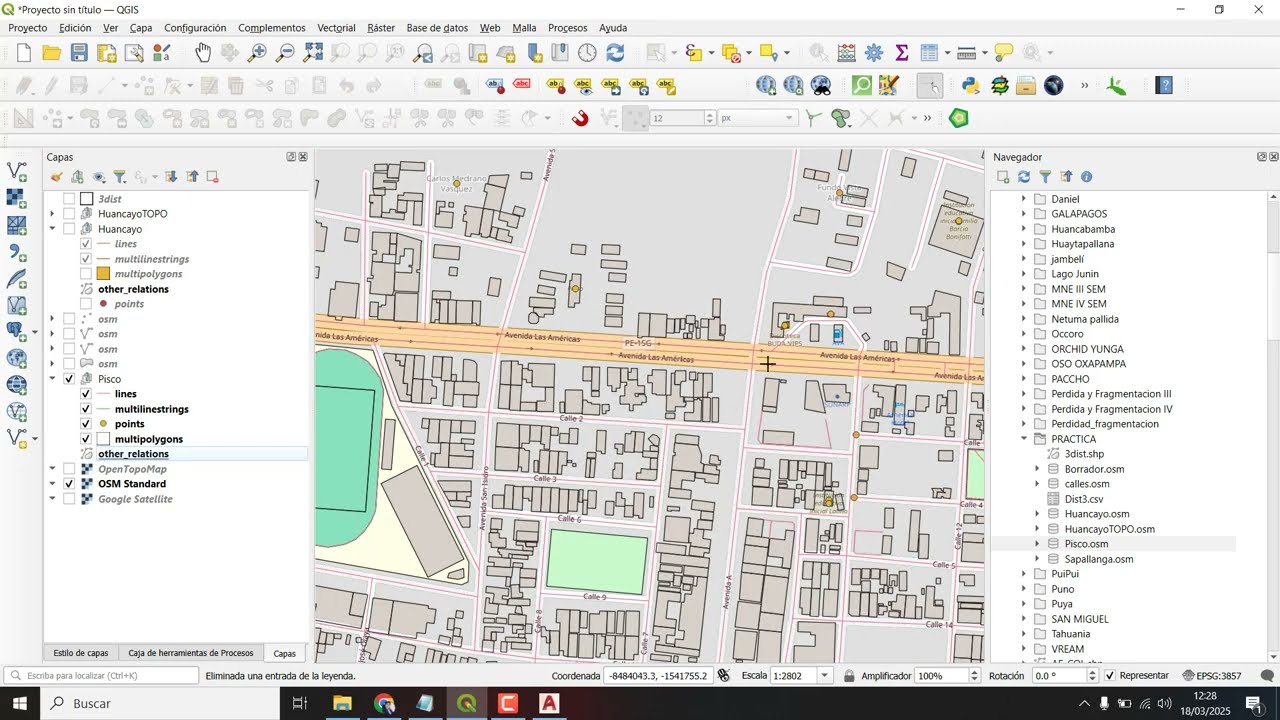1280x720 pixels.
Task: Click the 3dist layer symbol swatch
Action: tap(87, 199)
